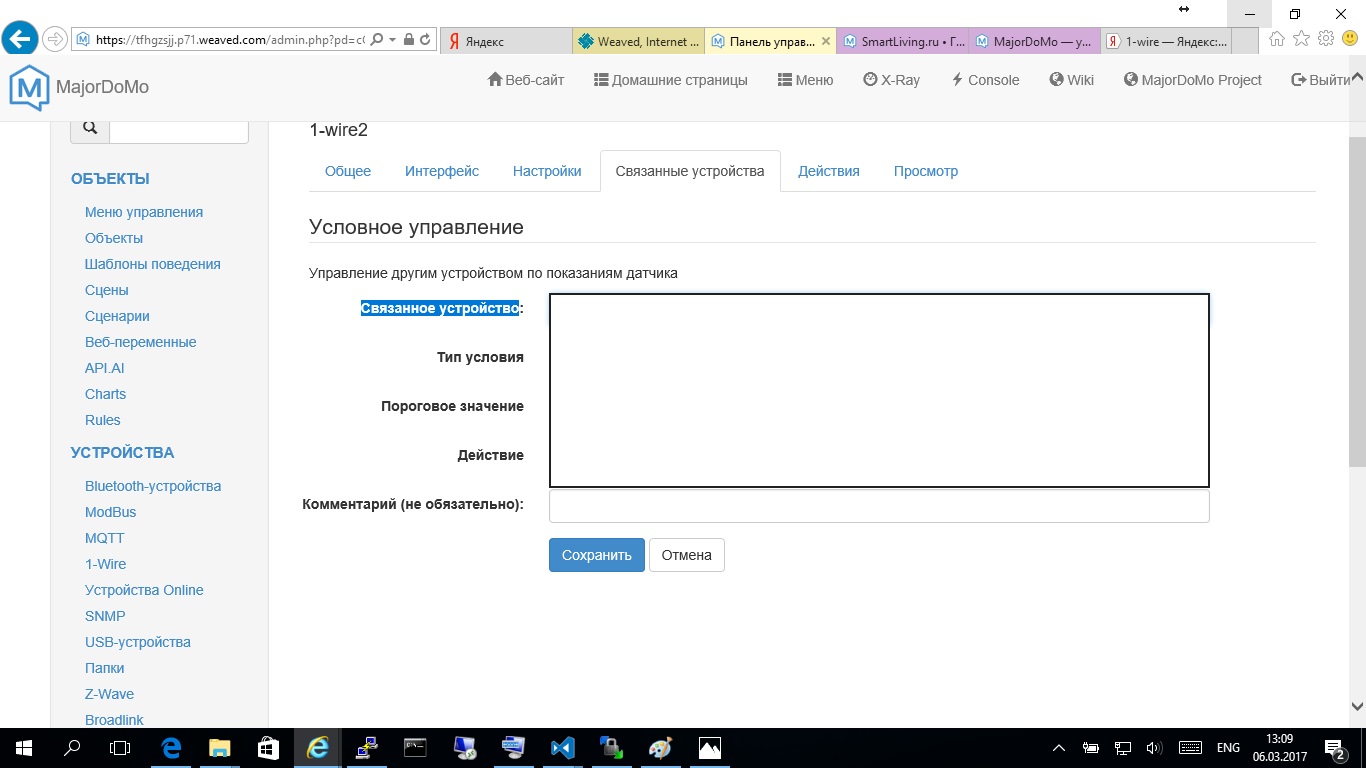Select the Общее tab
Viewport: 1366px width, 768px height.
pyautogui.click(x=348, y=171)
